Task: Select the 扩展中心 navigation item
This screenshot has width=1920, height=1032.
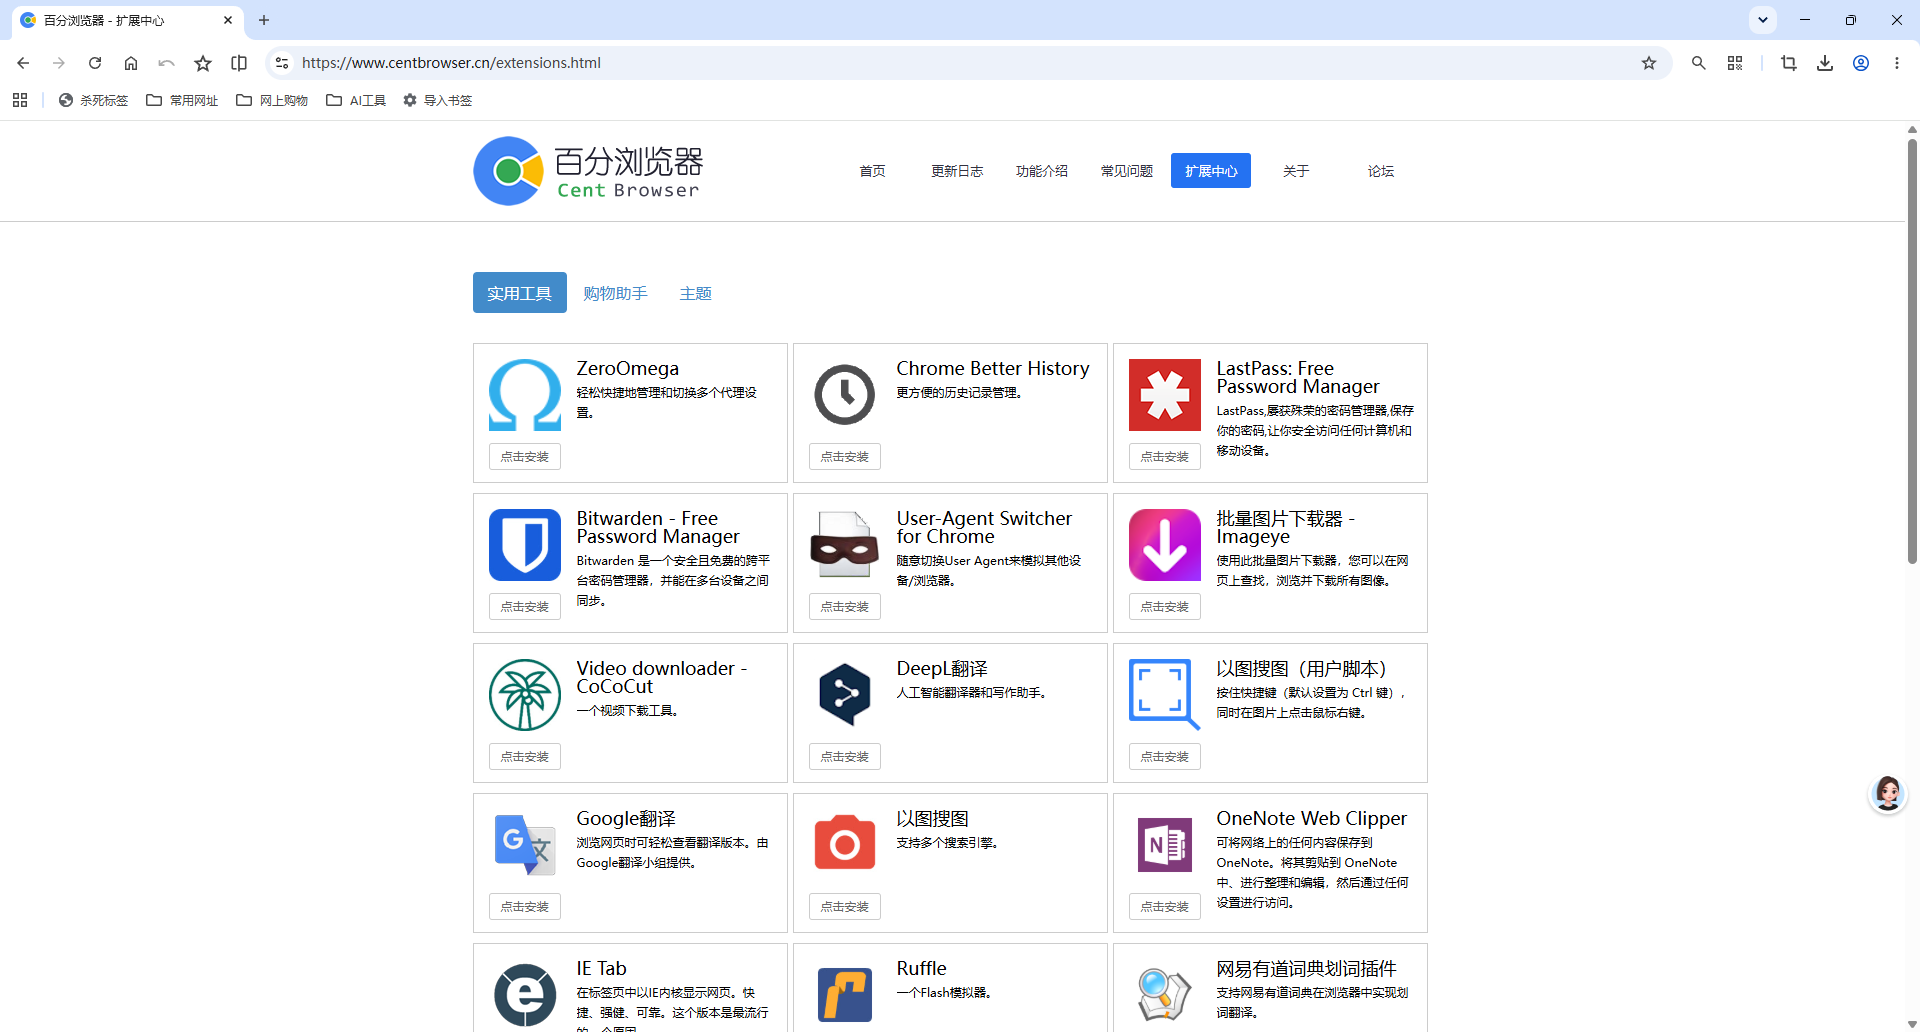Action: coord(1211,171)
